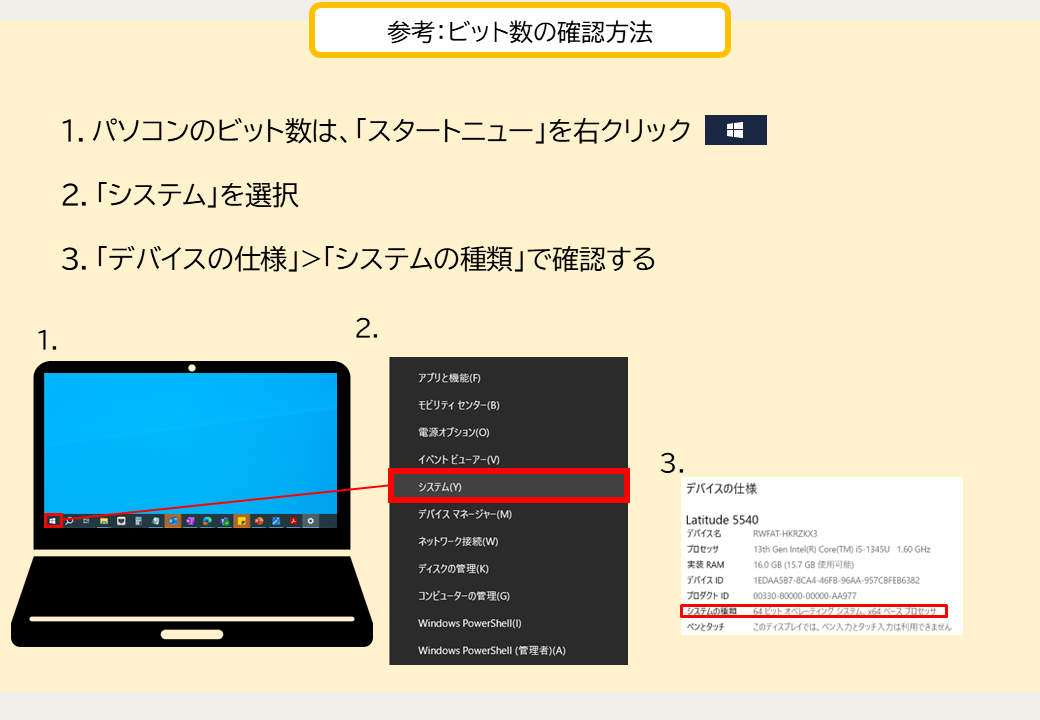This screenshot has height=720, width=1040.
Task: Launch PowerPoint from the taskbar
Action: pos(259,521)
